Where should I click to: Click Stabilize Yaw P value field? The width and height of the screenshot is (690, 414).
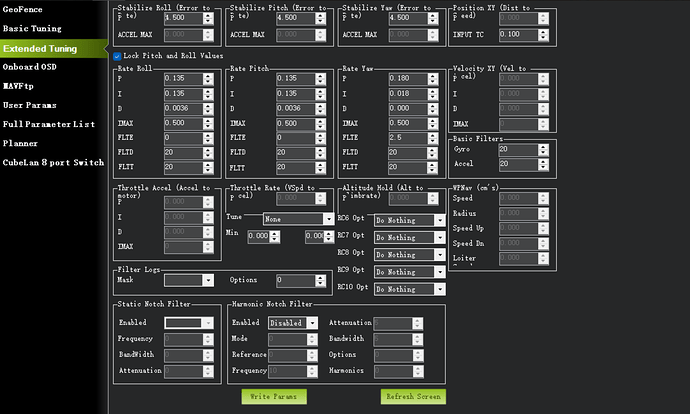[x=408, y=18]
